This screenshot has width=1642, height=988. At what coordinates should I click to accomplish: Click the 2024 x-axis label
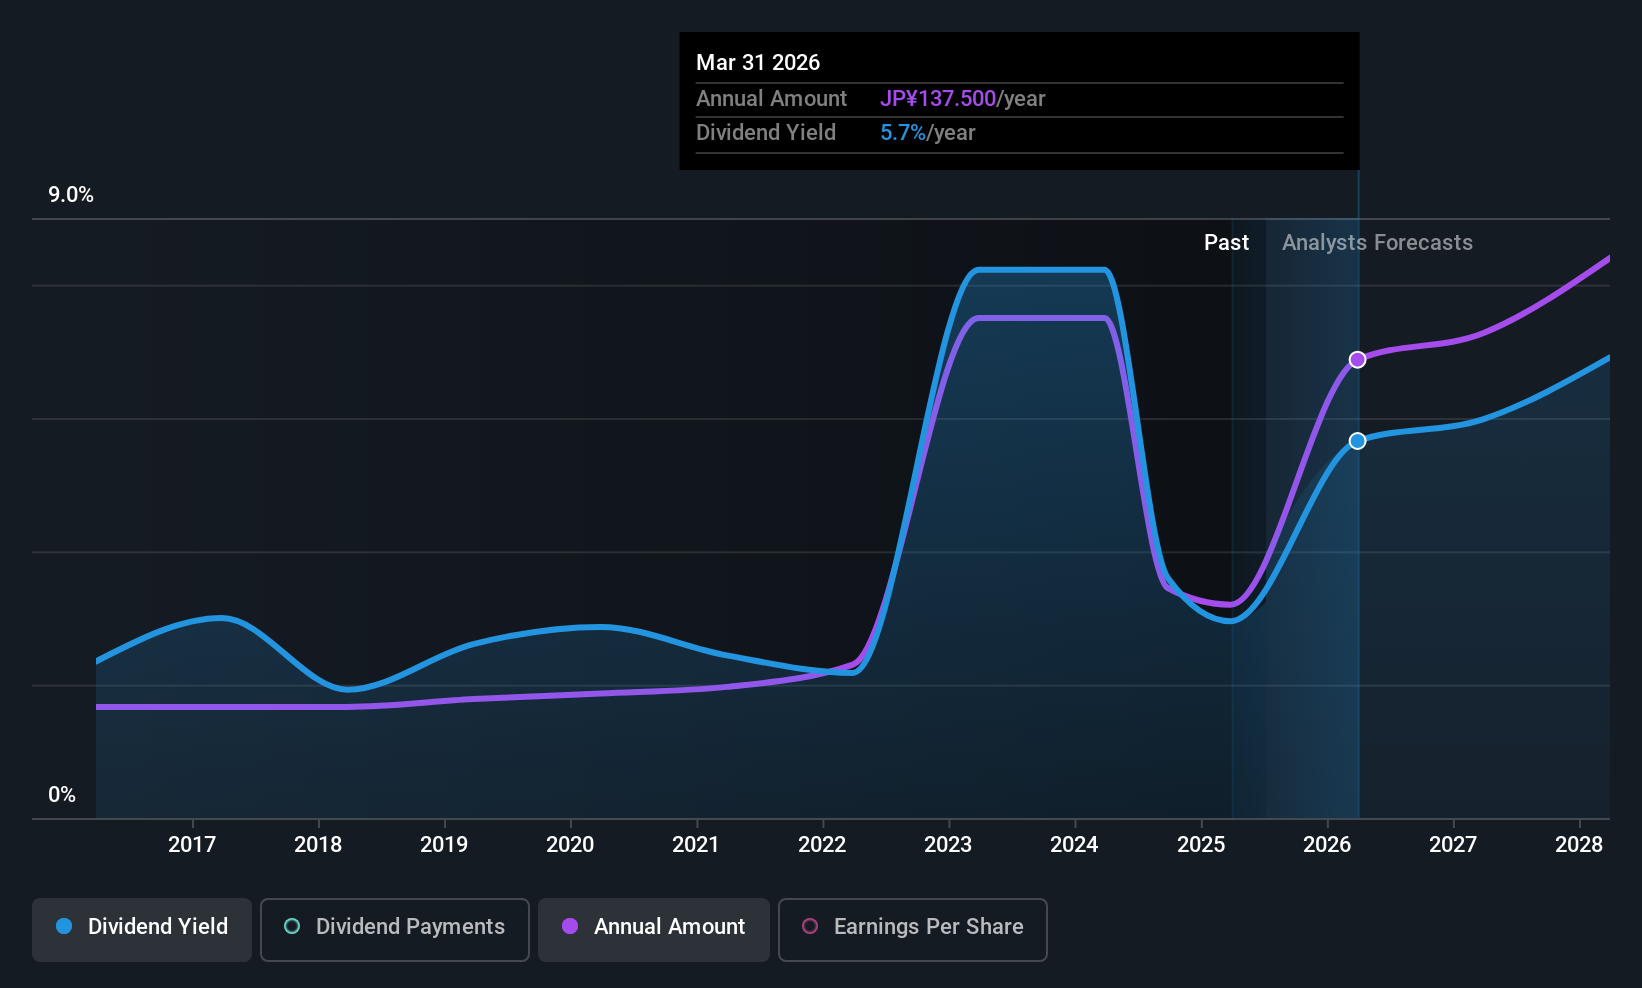(x=1074, y=845)
